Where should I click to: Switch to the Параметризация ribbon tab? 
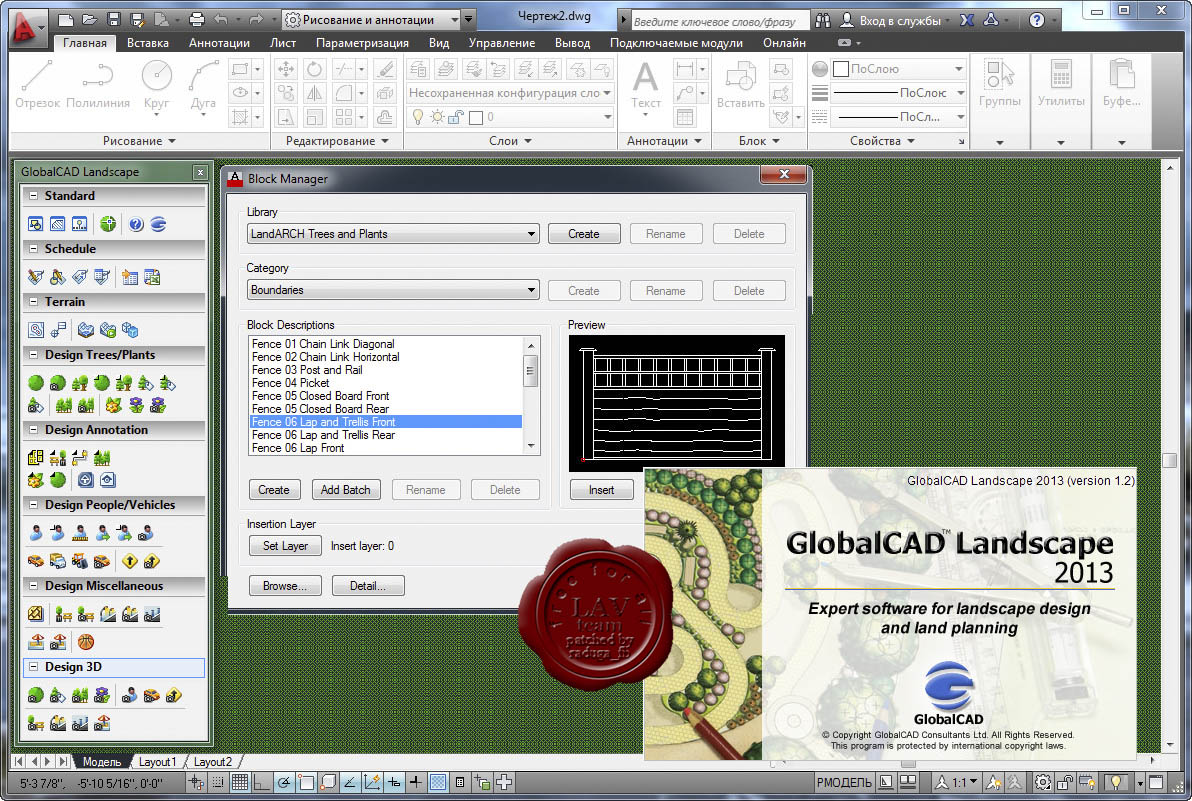pos(362,43)
